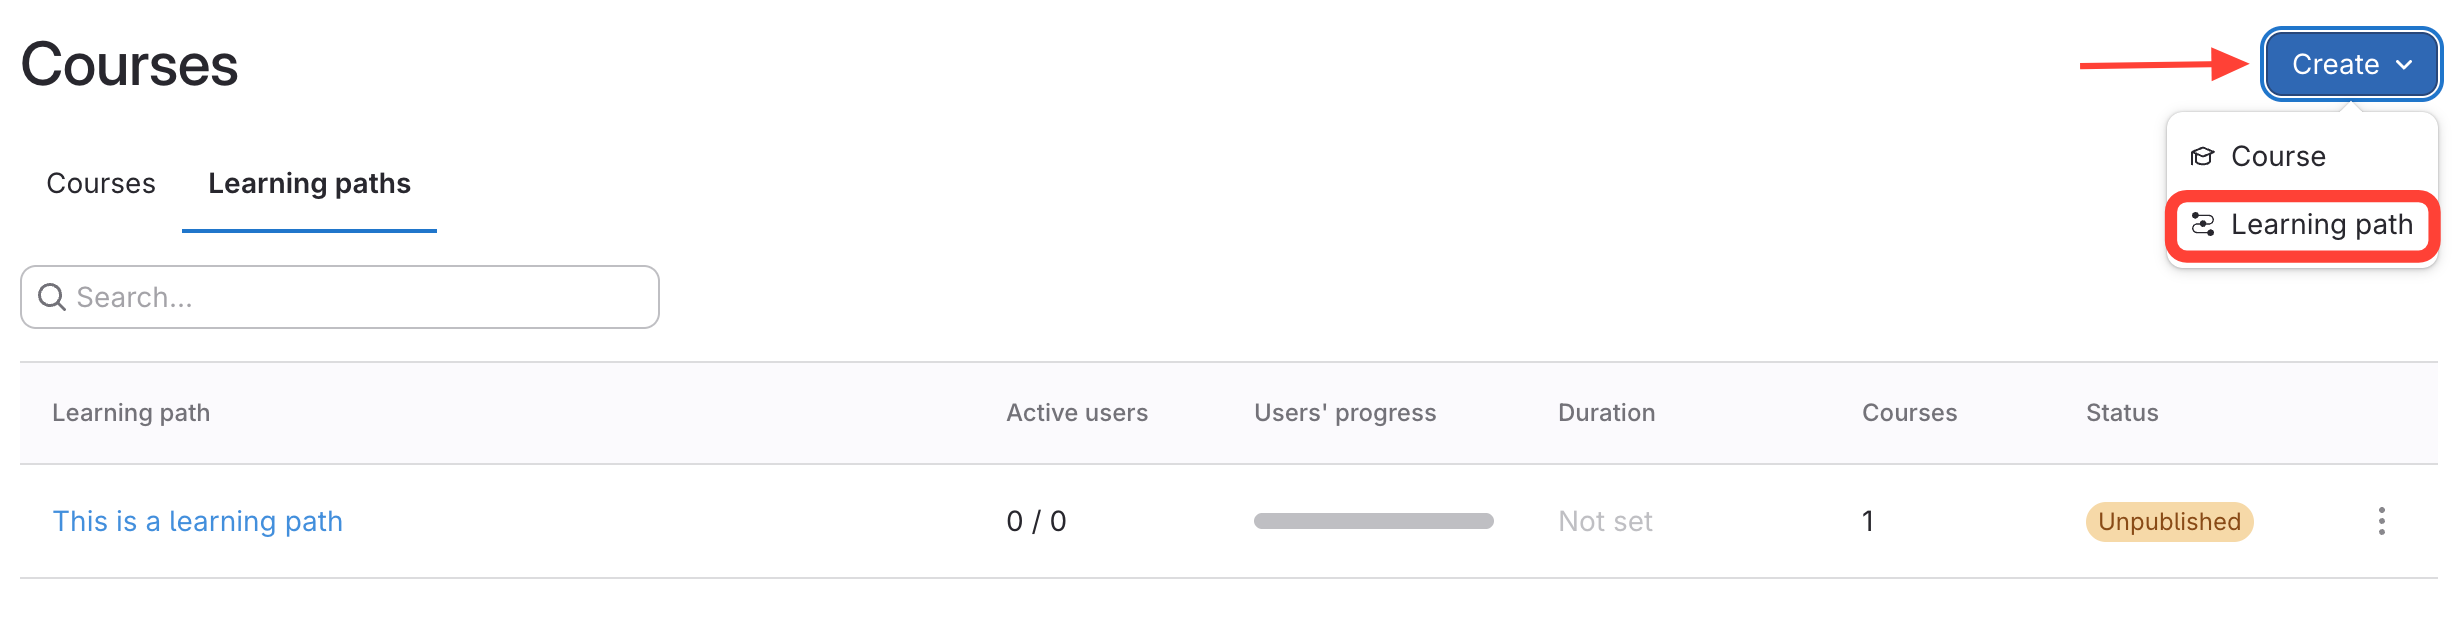Focus the Search text field
Image resolution: width=2456 pixels, height=626 pixels.
(x=360, y=297)
